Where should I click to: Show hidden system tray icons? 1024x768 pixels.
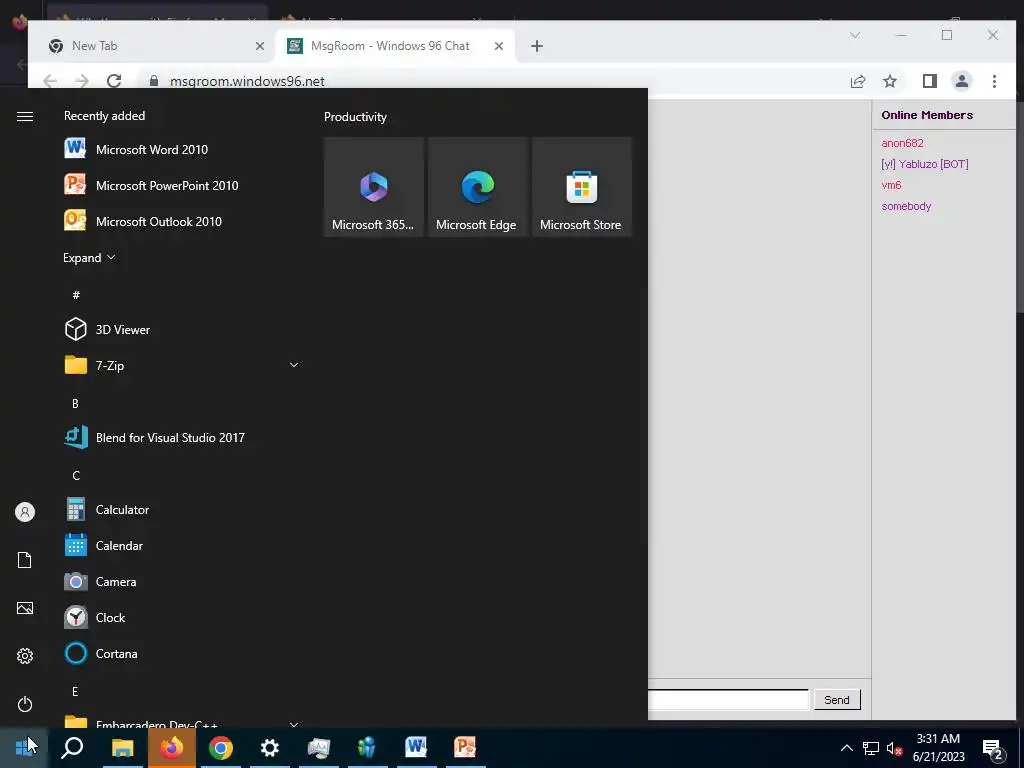point(846,748)
